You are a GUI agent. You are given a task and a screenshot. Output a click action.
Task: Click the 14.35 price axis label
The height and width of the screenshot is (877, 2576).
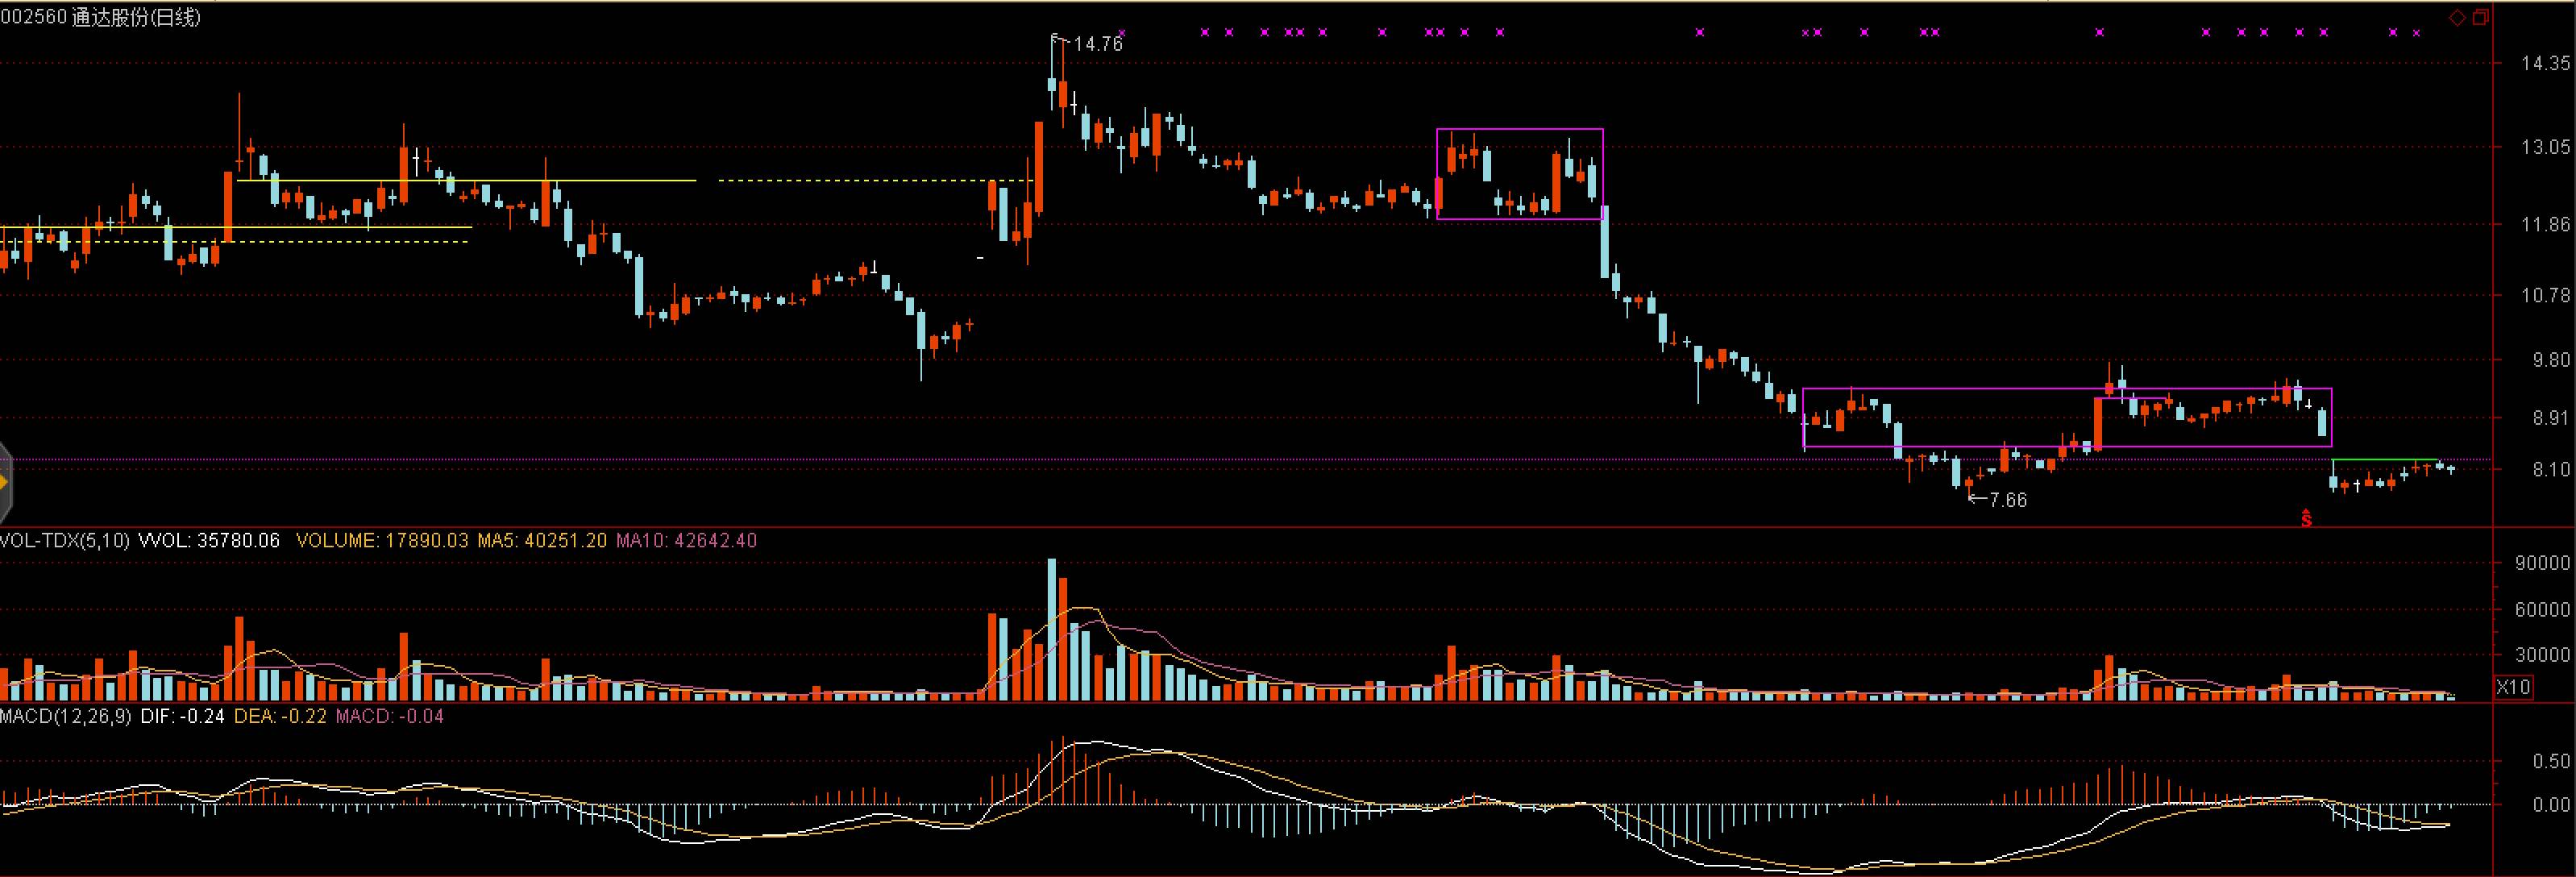(2545, 63)
